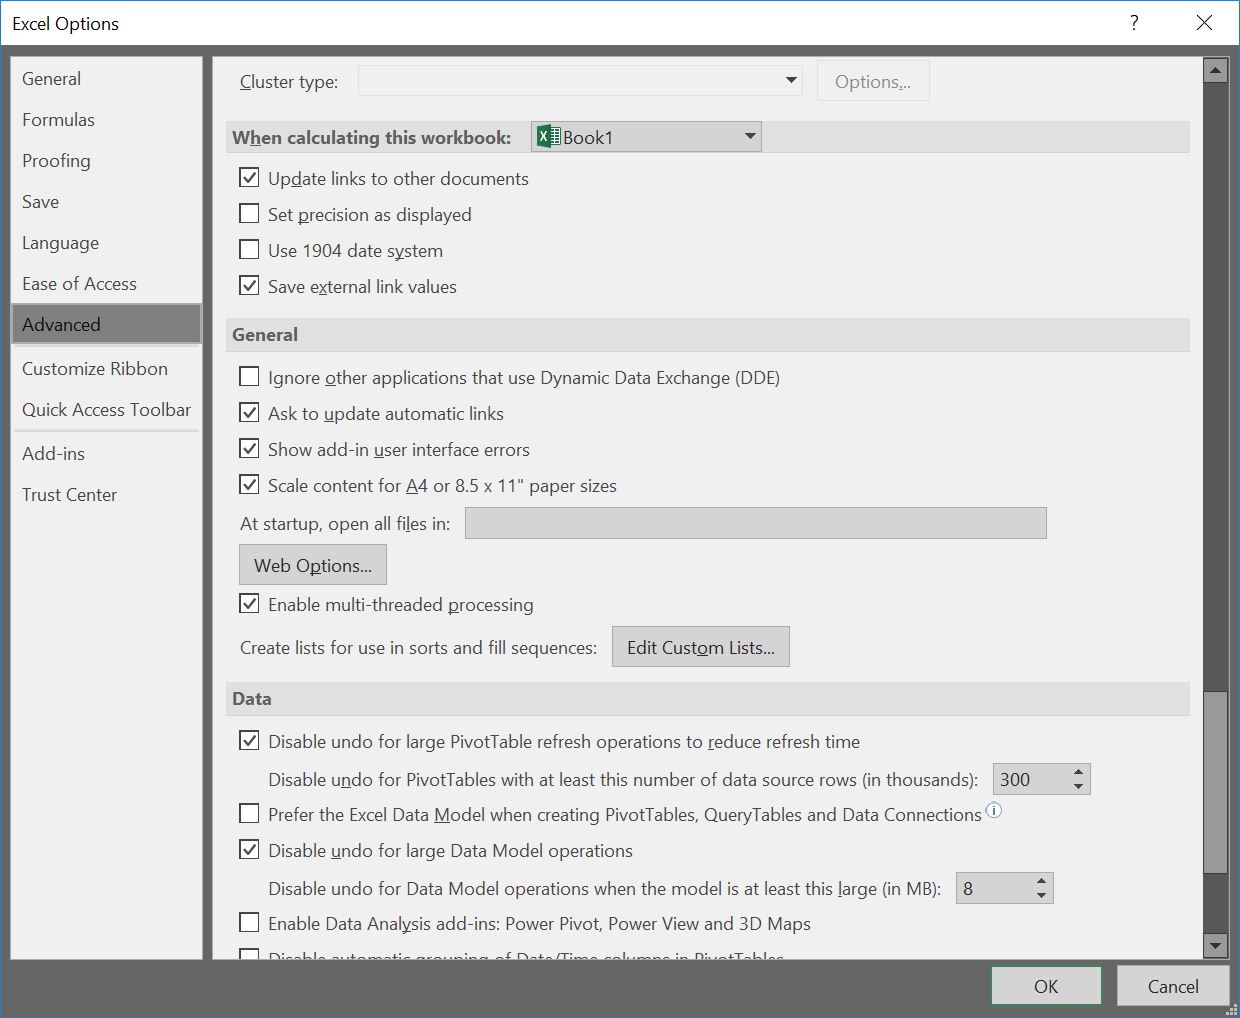Enable 'Use 1904 date system'
The image size is (1240, 1018).
[x=249, y=249]
